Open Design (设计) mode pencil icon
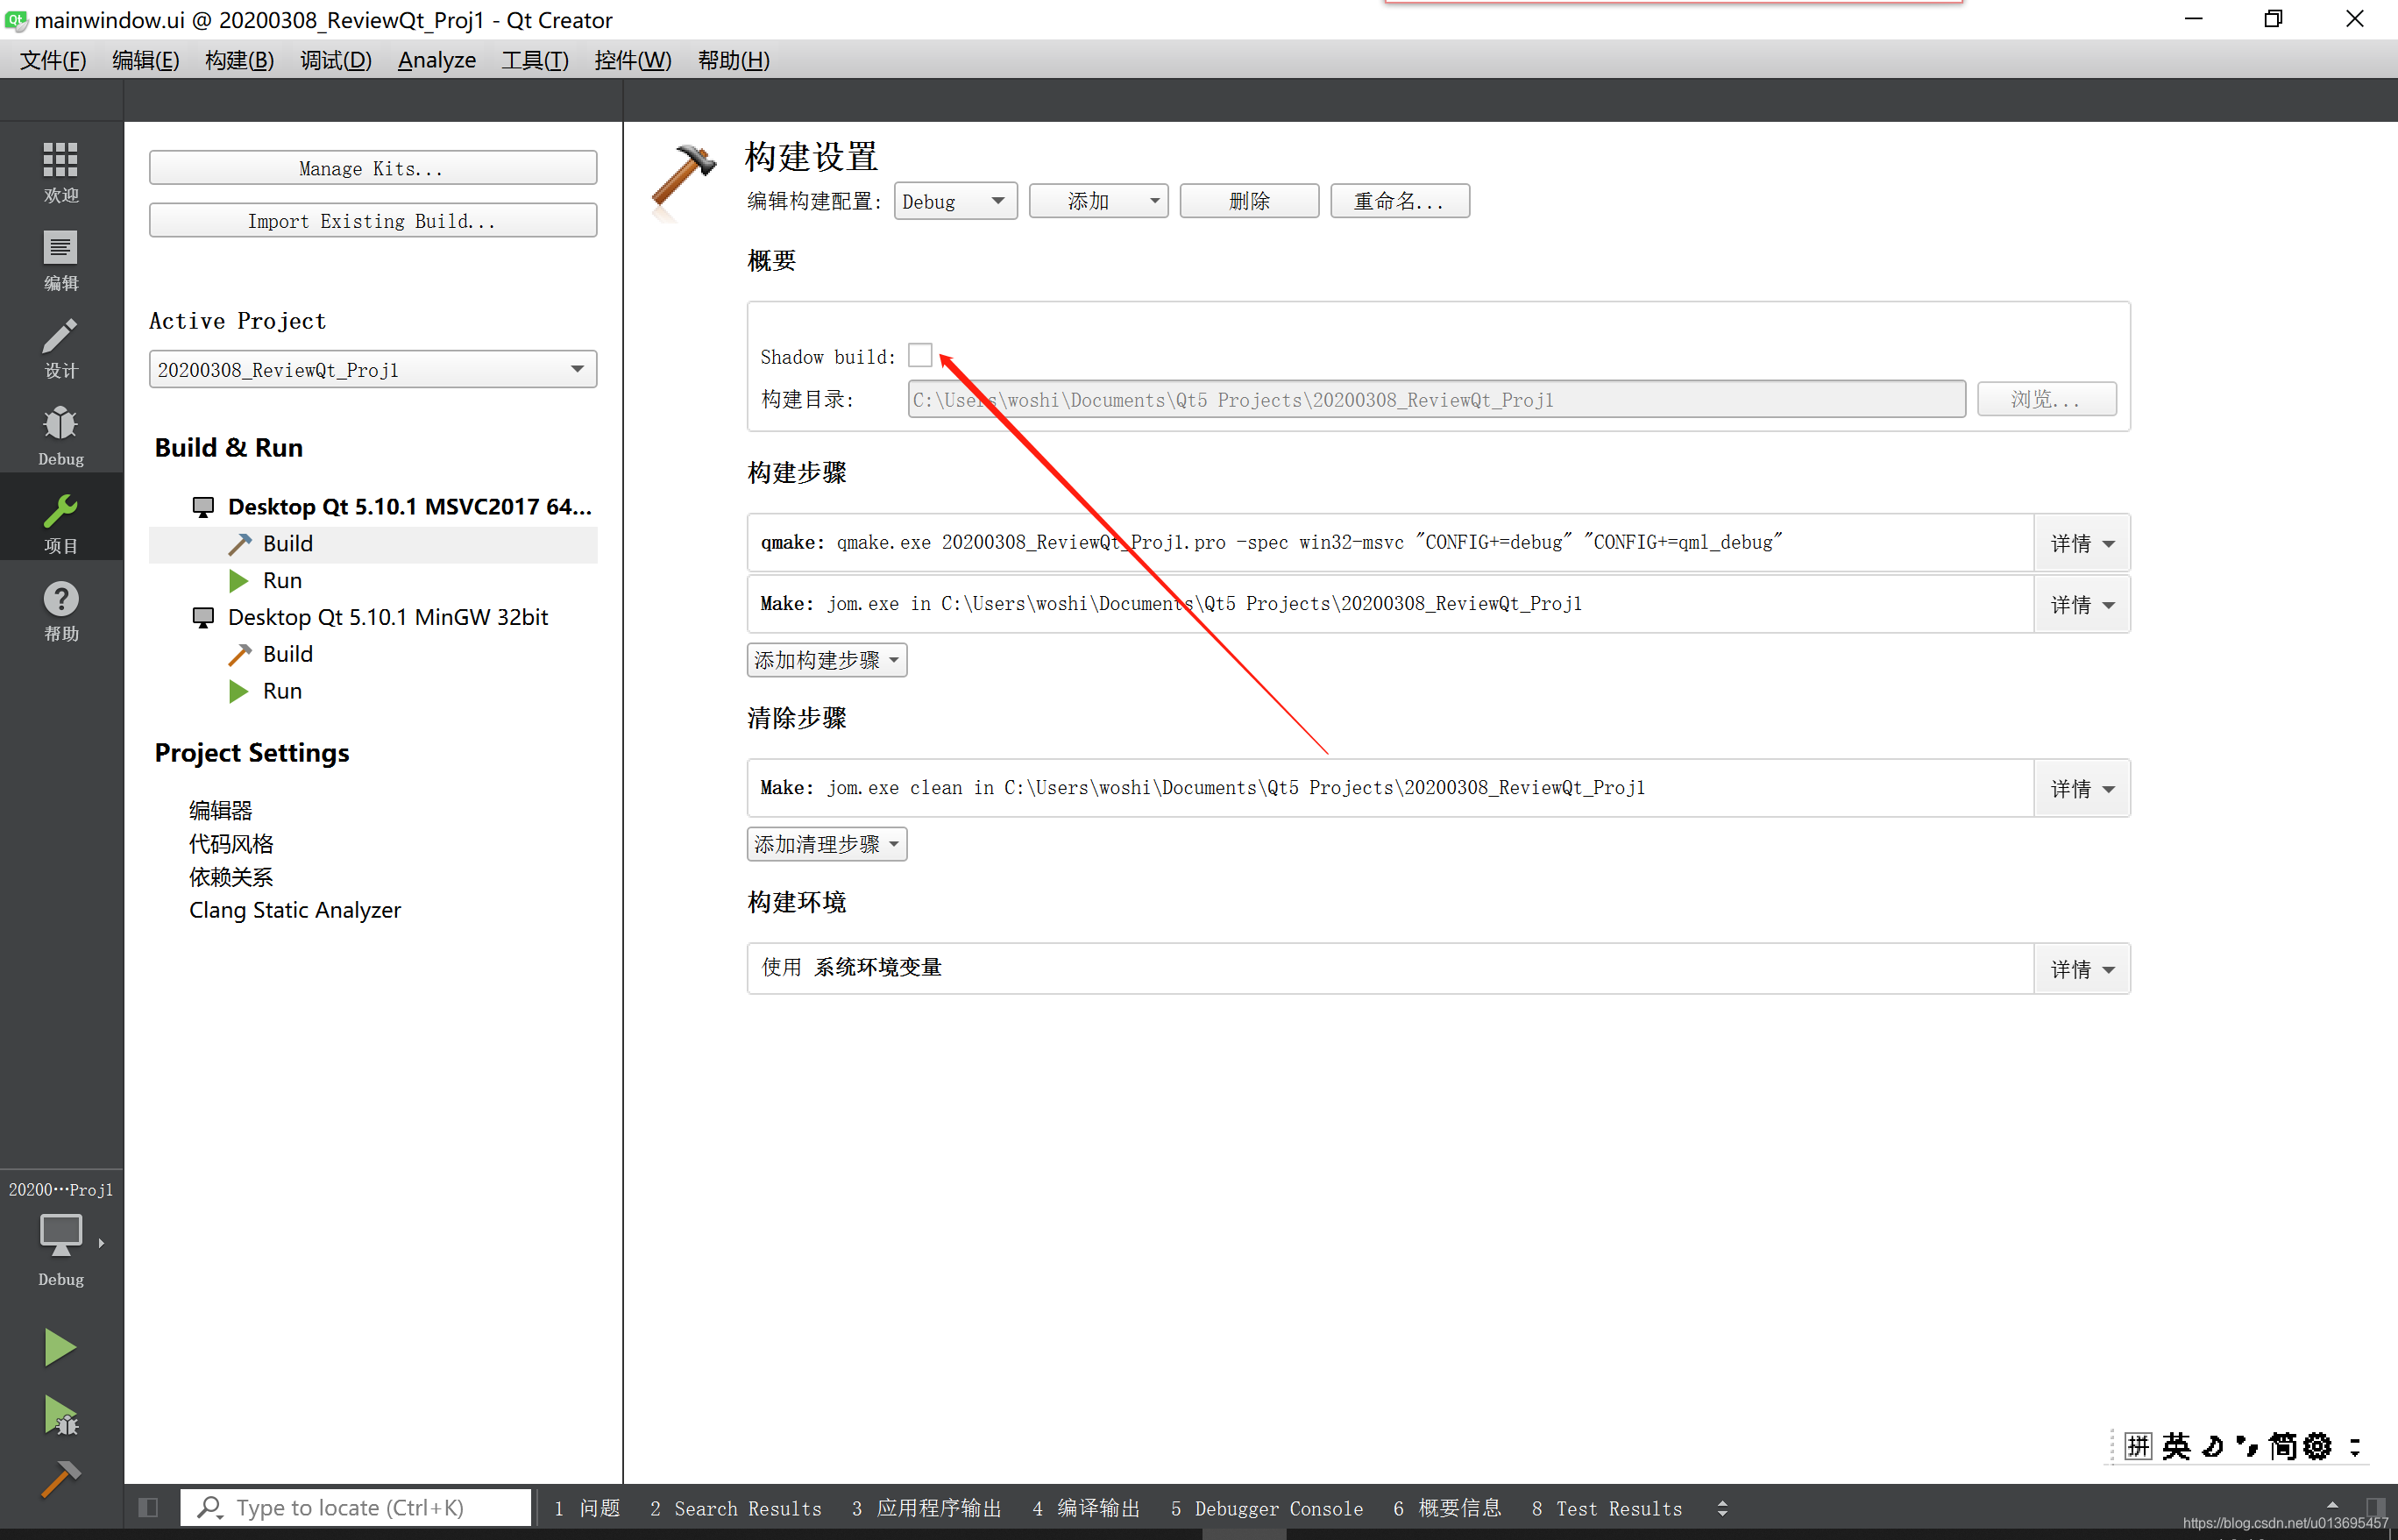The image size is (2398, 1540). [60, 347]
